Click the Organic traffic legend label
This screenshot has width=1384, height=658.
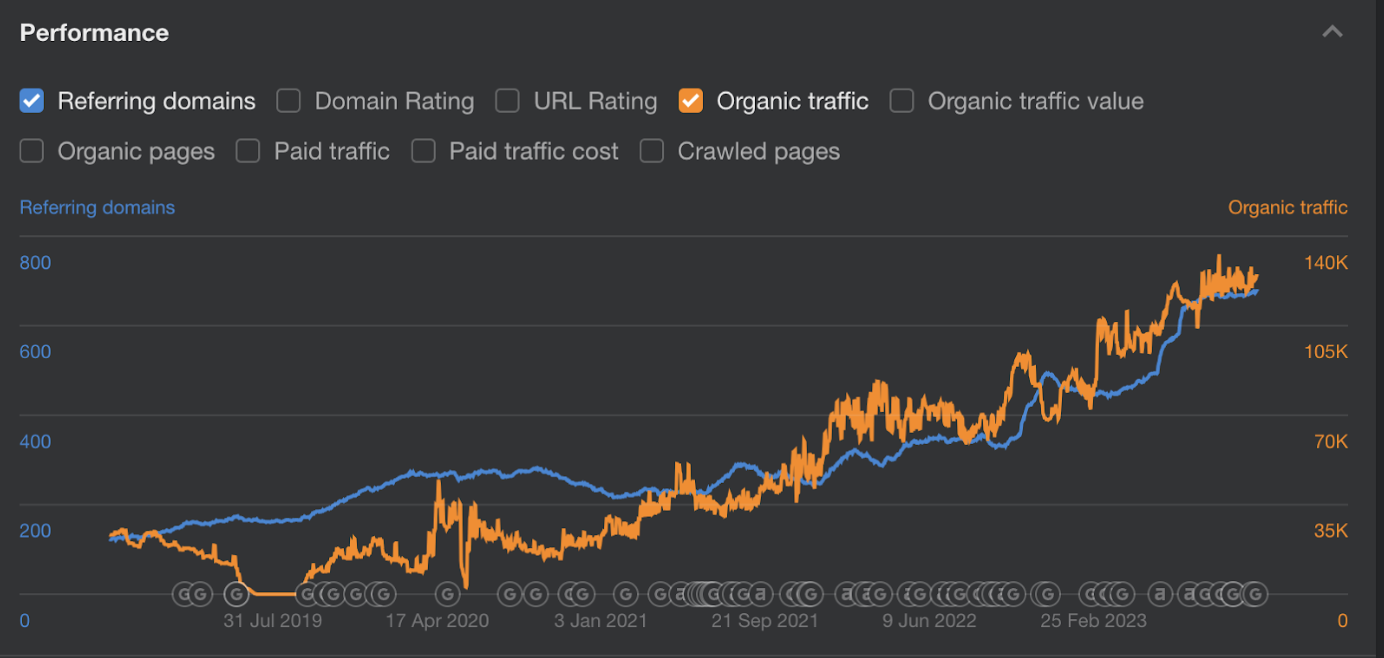1287,207
